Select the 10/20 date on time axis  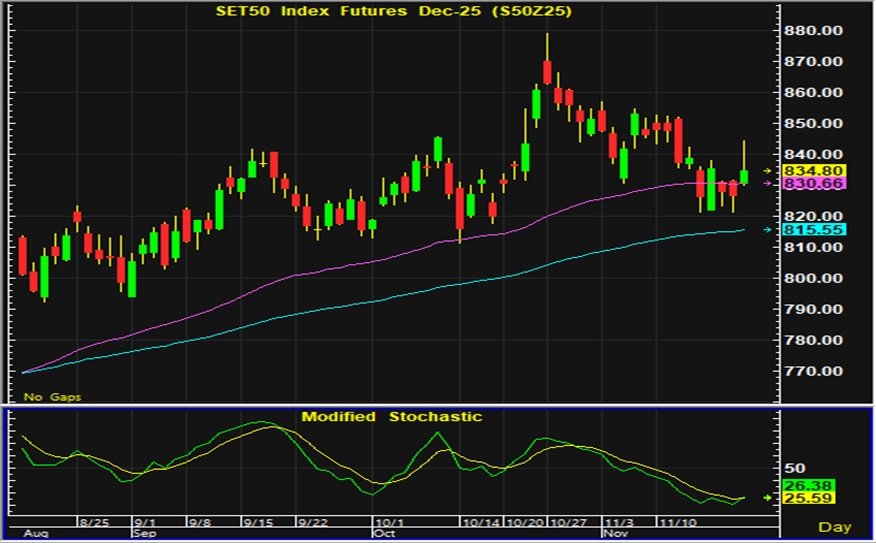pos(525,522)
